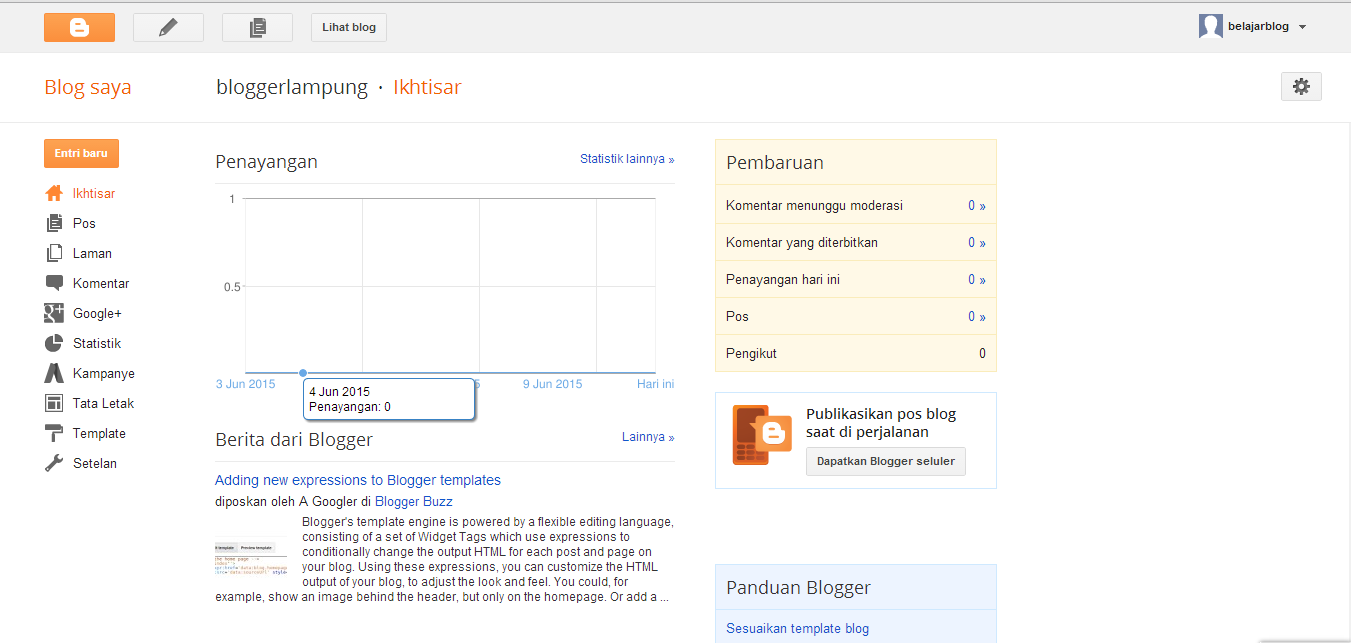This screenshot has height=643, width=1351.
Task: Open the count link for Komentar yang diterbitkan
Action: pos(977,243)
